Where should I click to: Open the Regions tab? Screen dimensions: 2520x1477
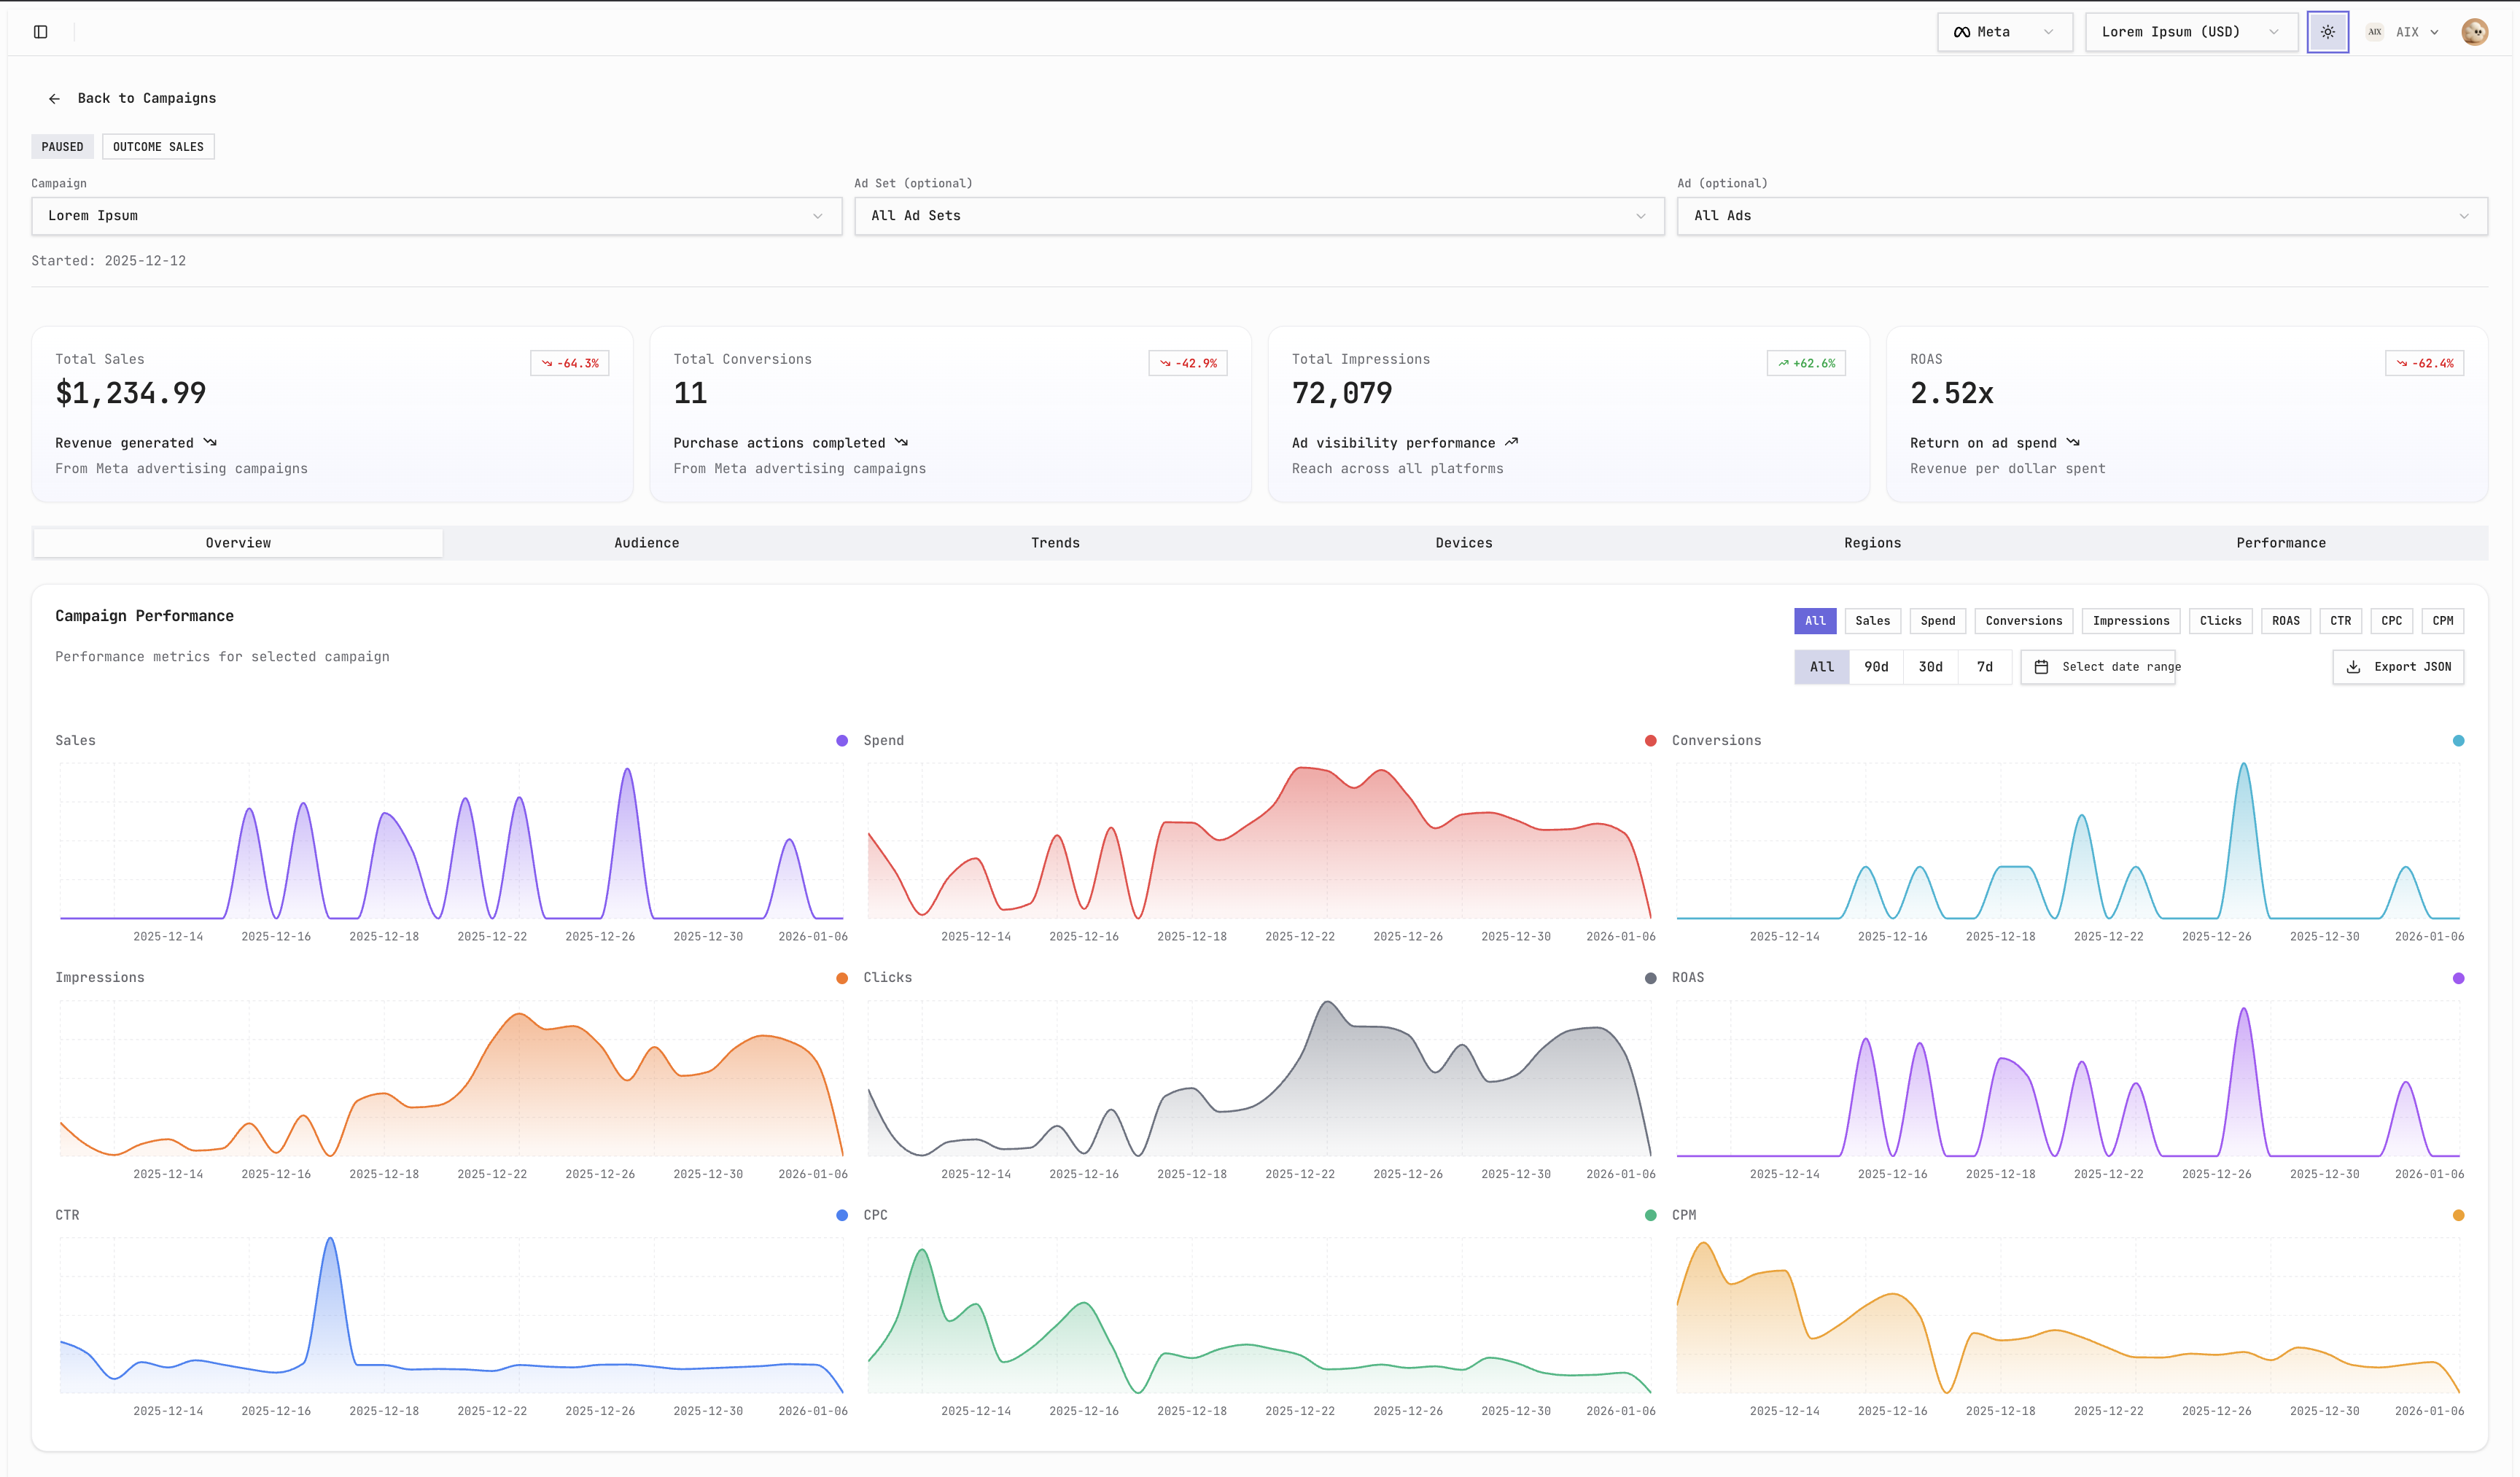click(x=1874, y=542)
